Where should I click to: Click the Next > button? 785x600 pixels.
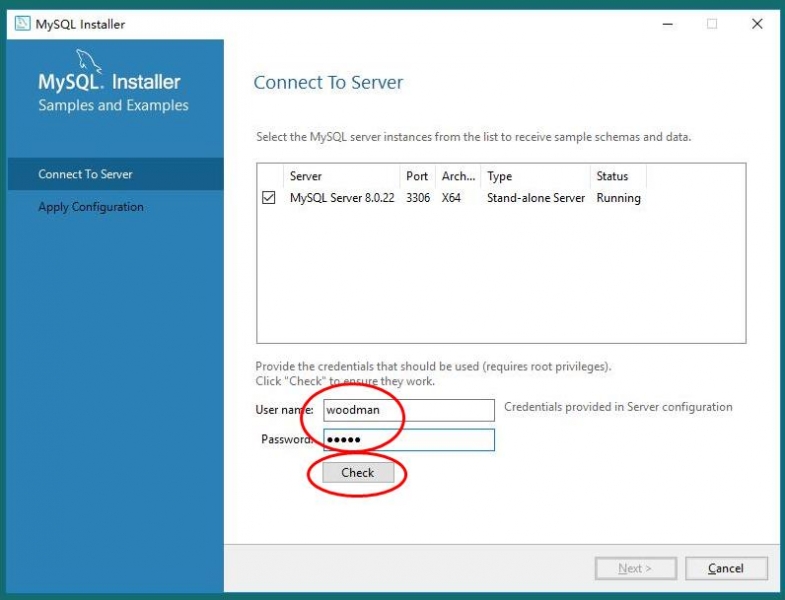click(635, 568)
